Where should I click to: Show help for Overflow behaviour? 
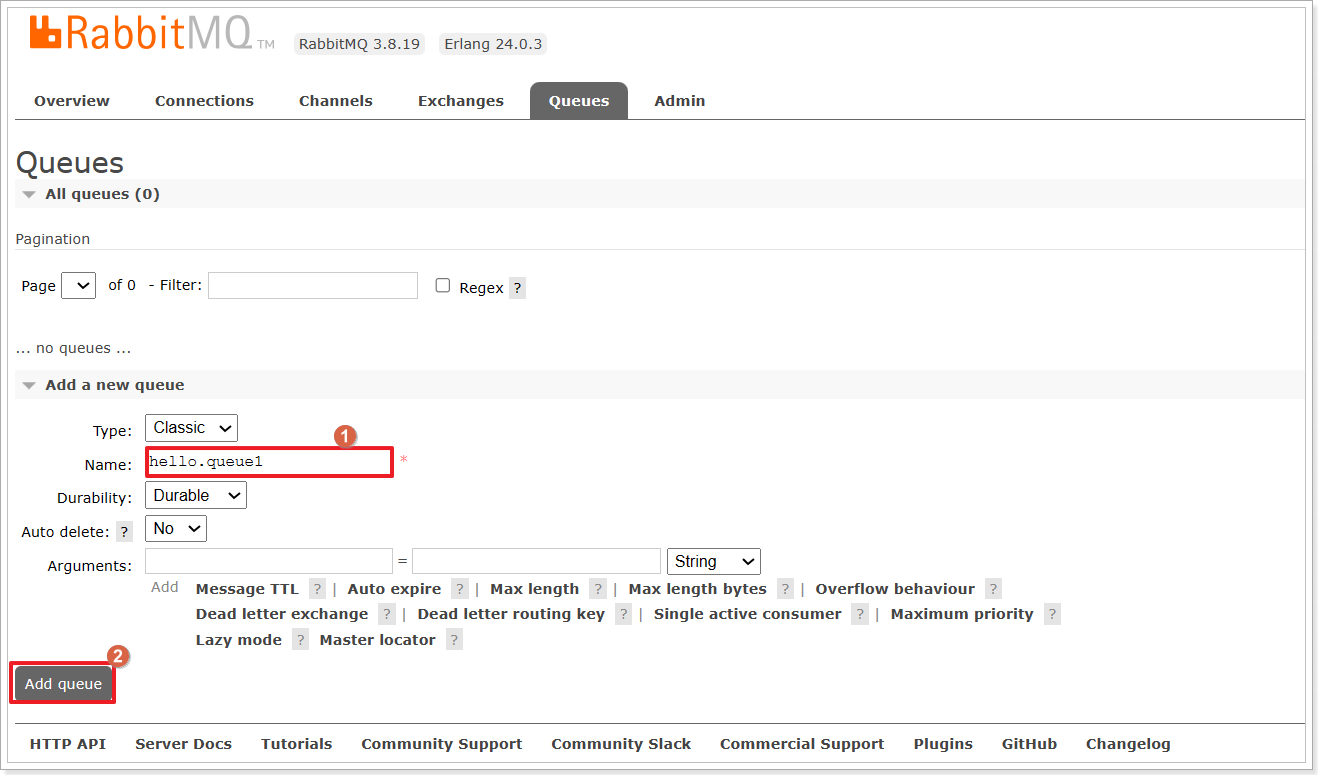[993, 589]
